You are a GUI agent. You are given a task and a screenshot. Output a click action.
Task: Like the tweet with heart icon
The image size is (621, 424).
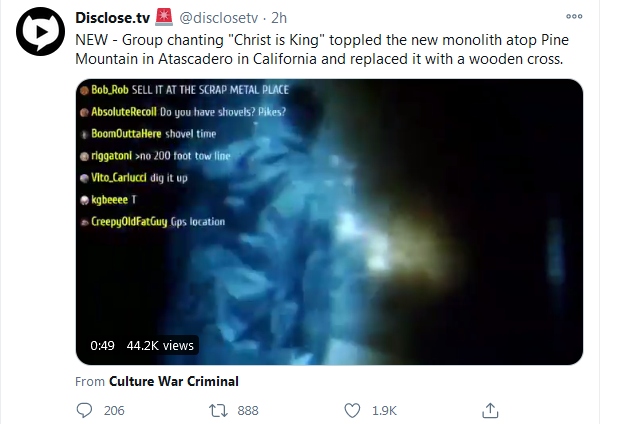[x=352, y=410]
